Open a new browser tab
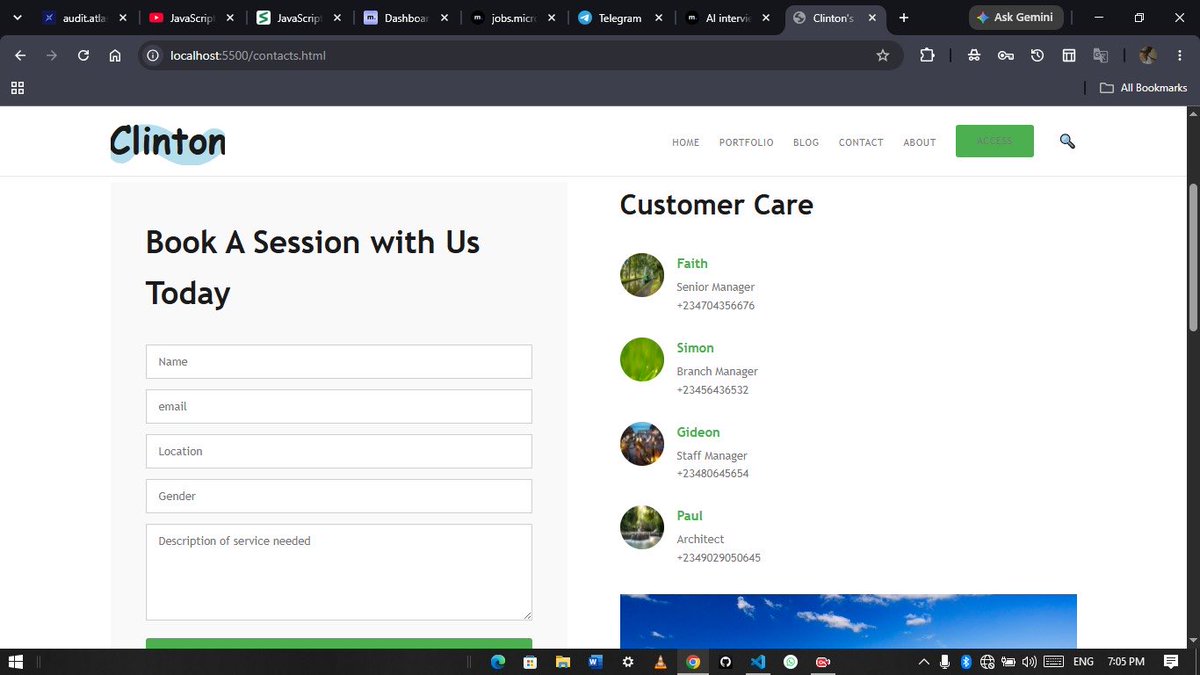 coord(904,18)
